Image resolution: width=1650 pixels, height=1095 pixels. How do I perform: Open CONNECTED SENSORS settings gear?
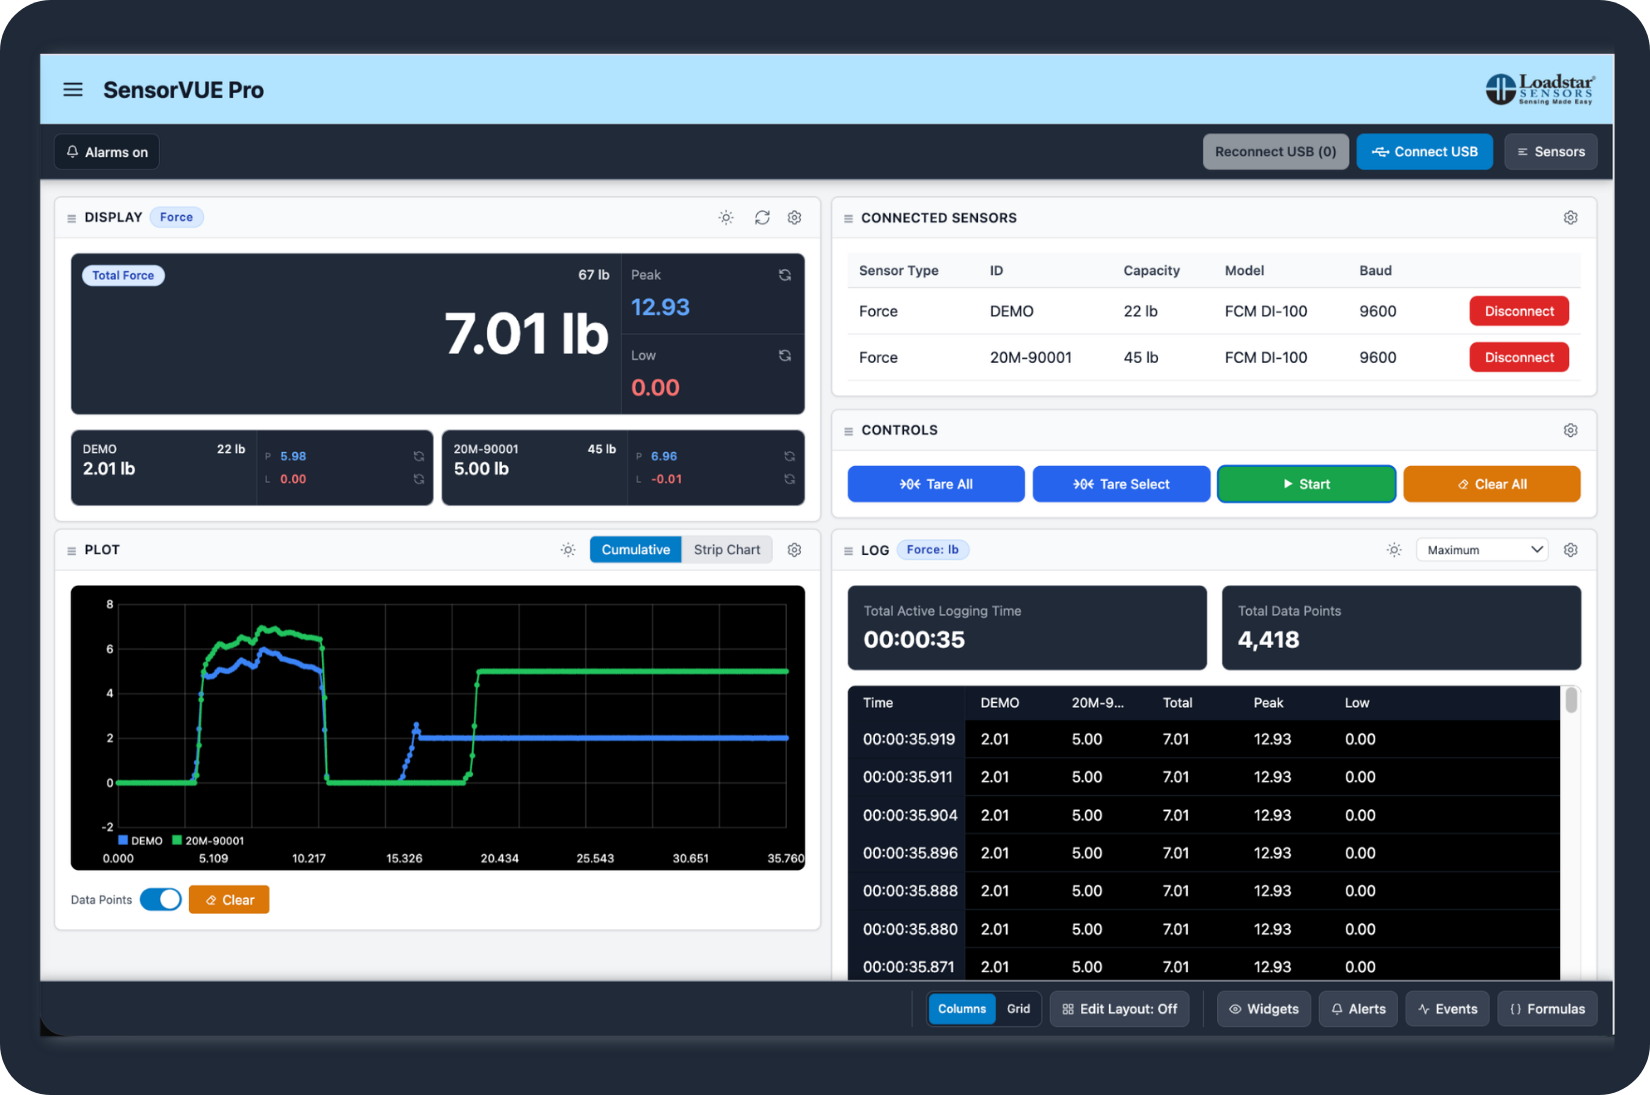coord(1571,217)
